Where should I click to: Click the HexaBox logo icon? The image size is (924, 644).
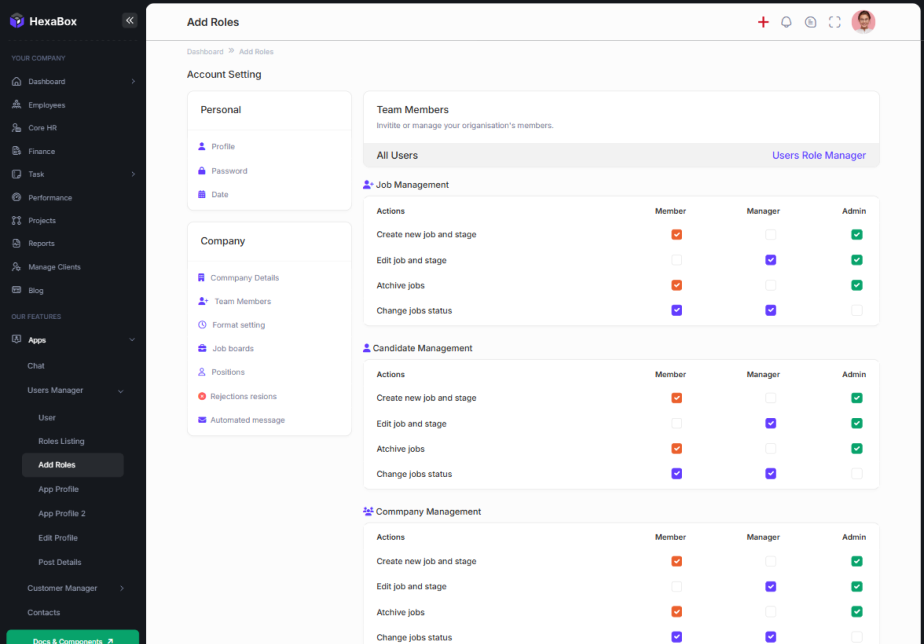point(16,21)
